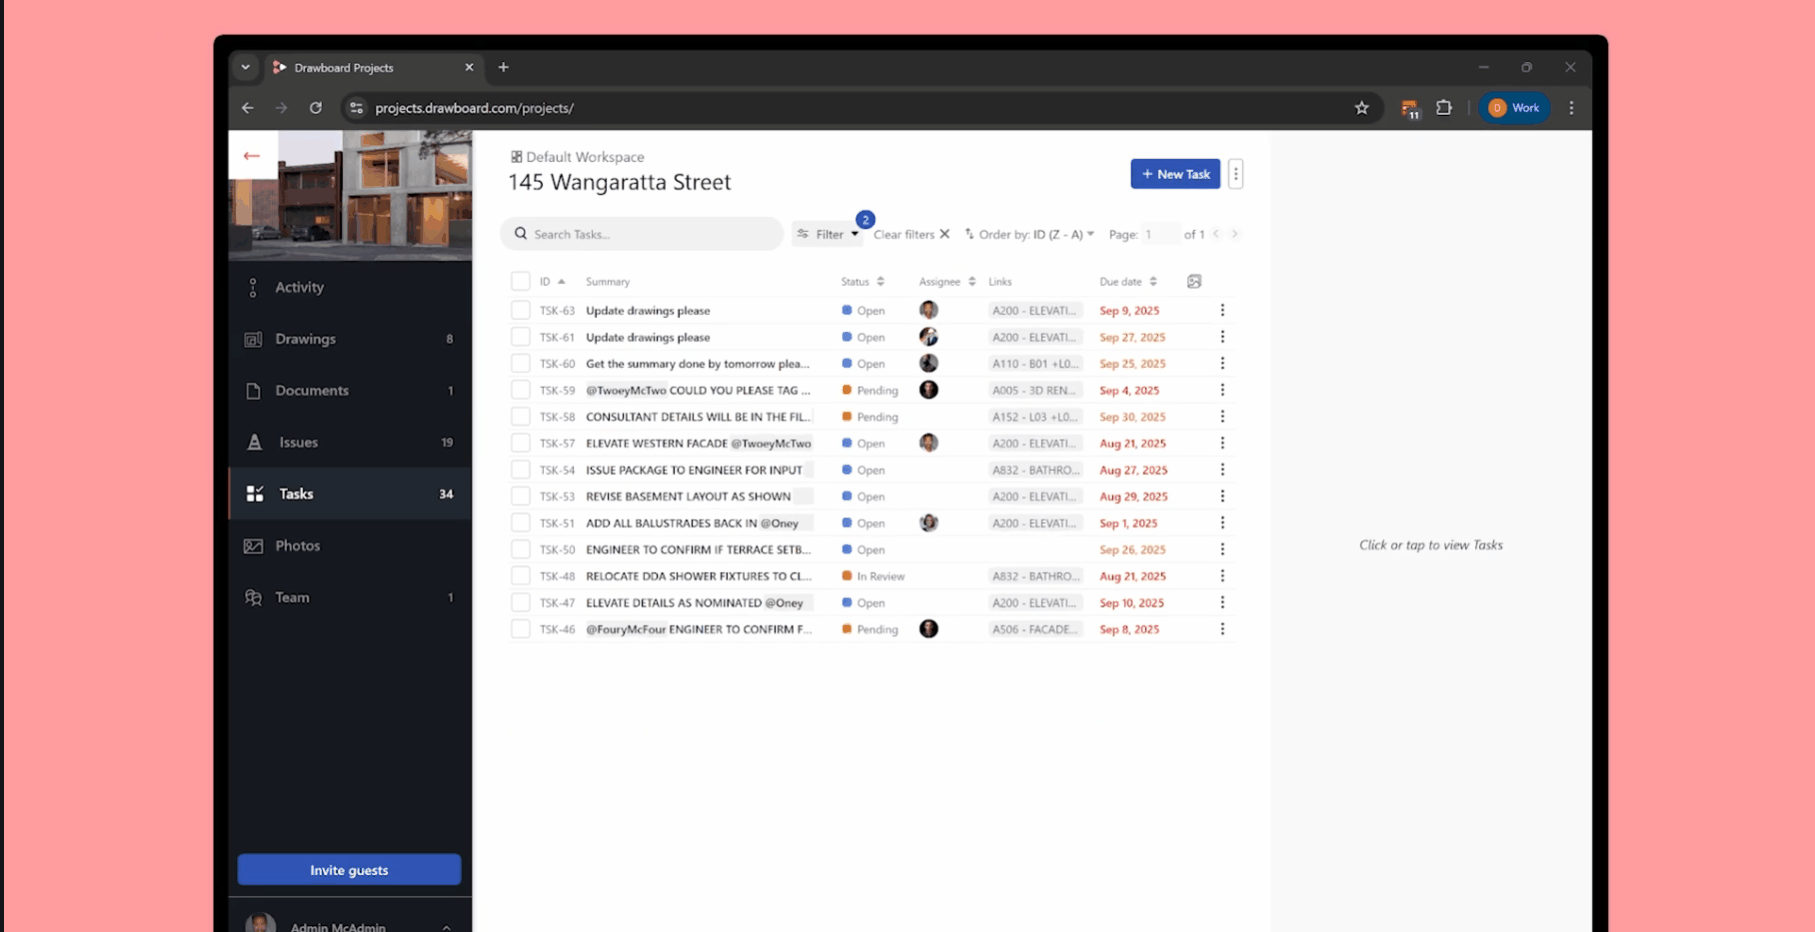Open row actions menu for TSK-48

click(x=1222, y=576)
